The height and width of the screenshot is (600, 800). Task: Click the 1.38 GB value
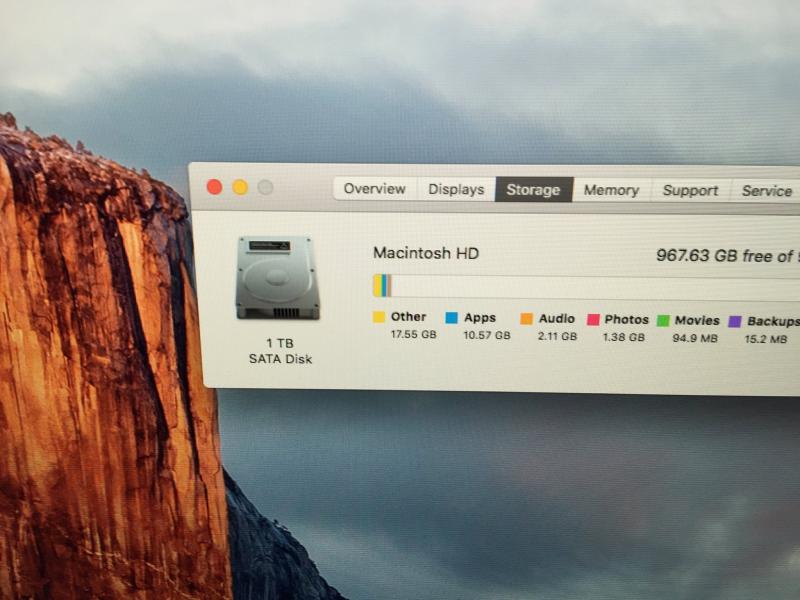tap(624, 337)
